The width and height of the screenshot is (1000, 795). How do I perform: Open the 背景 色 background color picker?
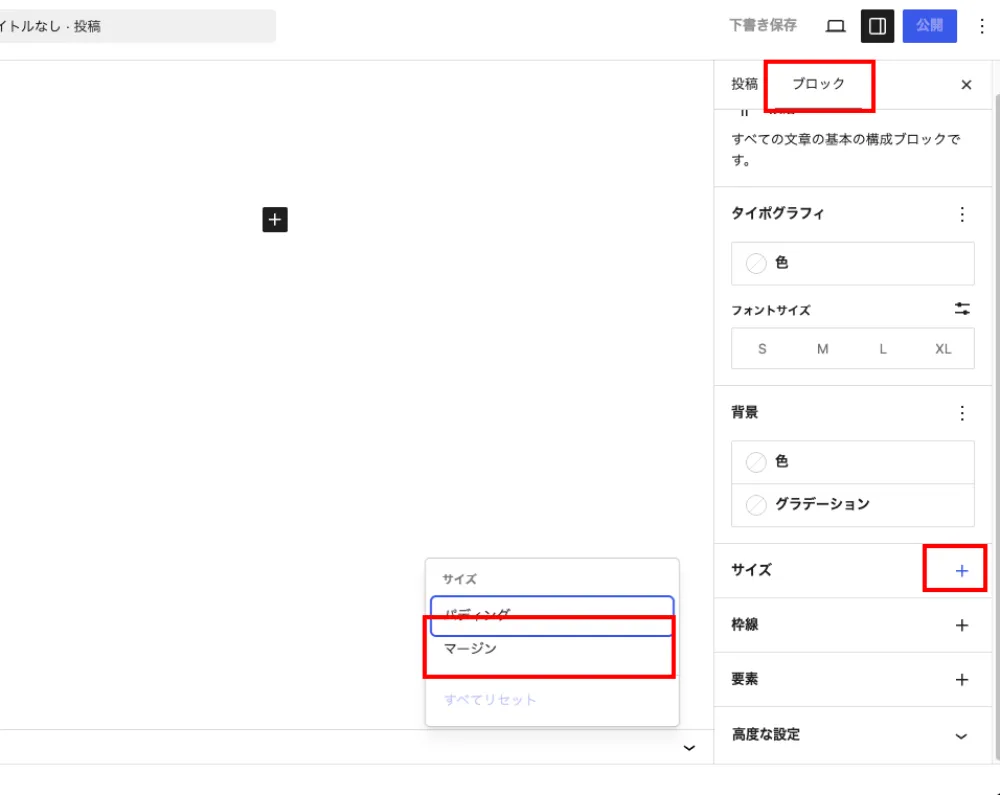[x=853, y=462]
